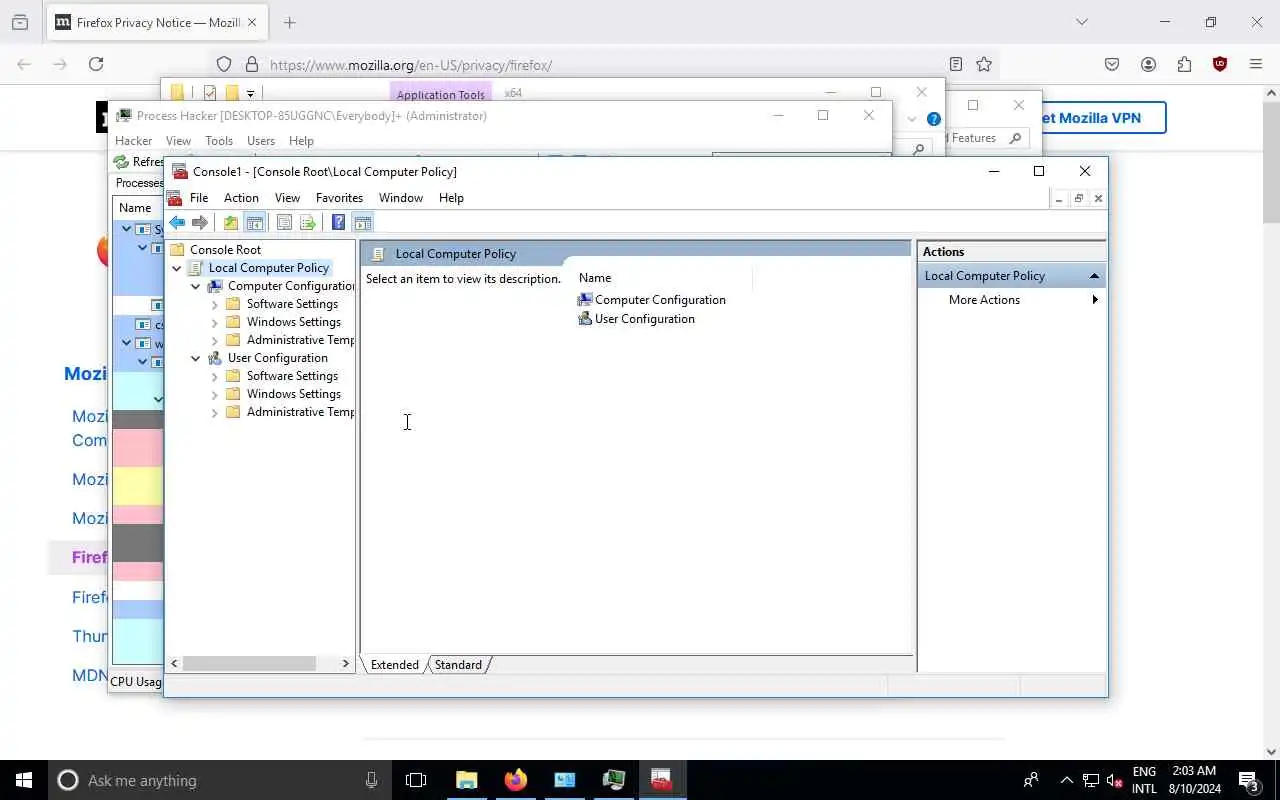The width and height of the screenshot is (1280, 800).
Task: Select User Configuration in the Name list
Action: [x=636, y=319]
